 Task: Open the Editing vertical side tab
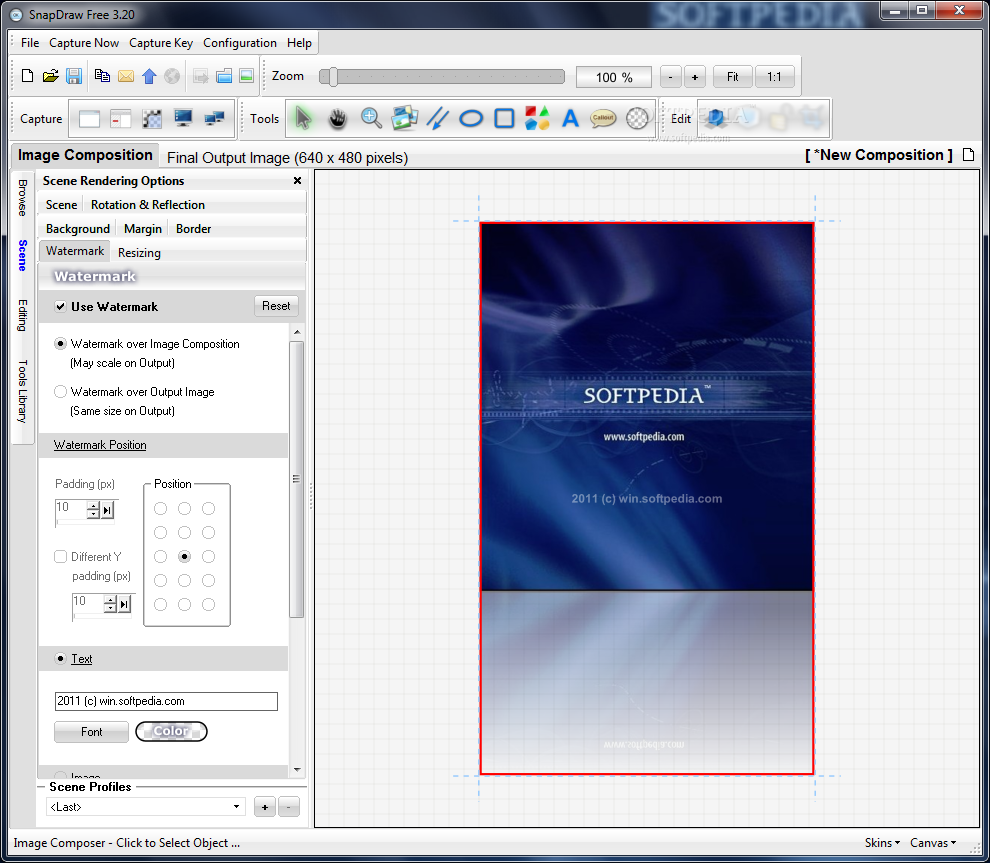click(x=22, y=315)
